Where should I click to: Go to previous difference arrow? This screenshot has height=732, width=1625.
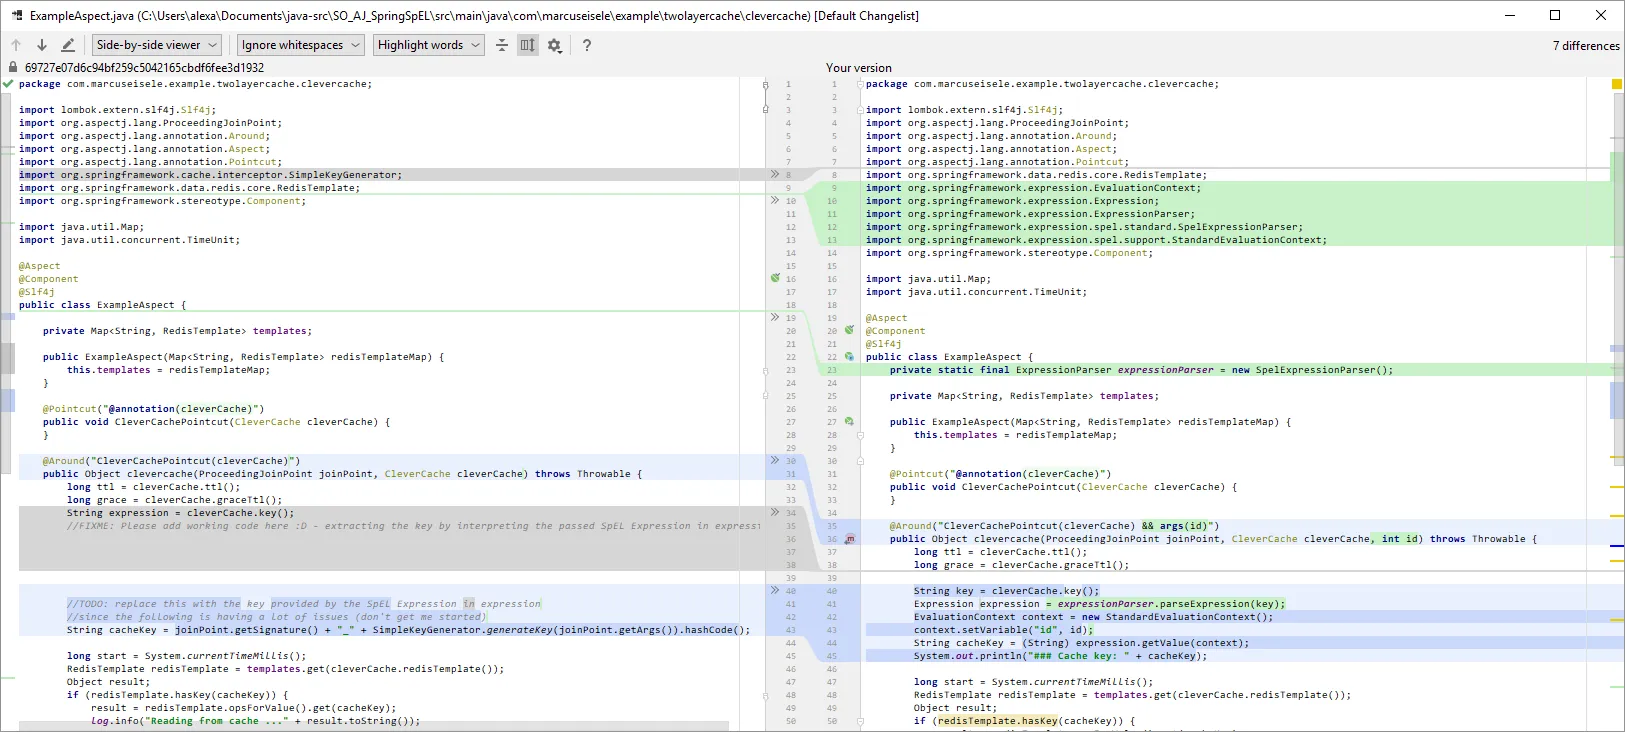pos(16,45)
